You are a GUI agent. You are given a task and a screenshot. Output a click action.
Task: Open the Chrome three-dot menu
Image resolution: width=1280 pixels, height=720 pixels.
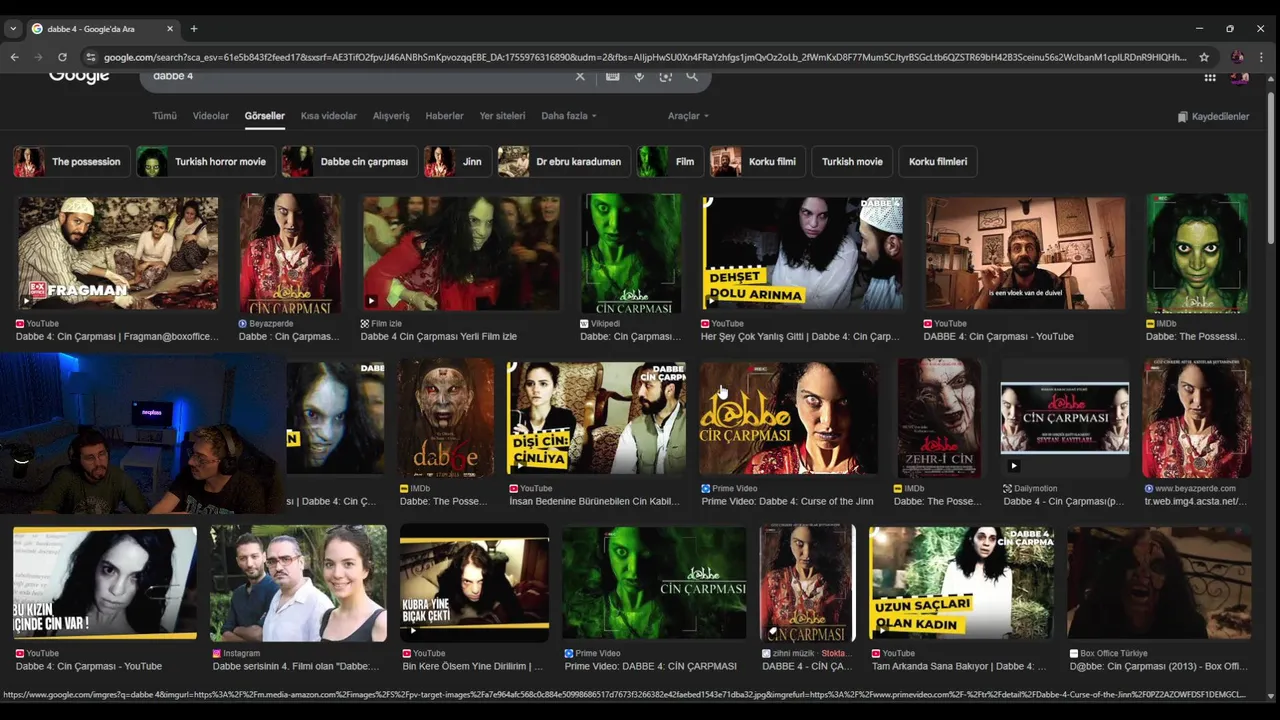(1262, 57)
